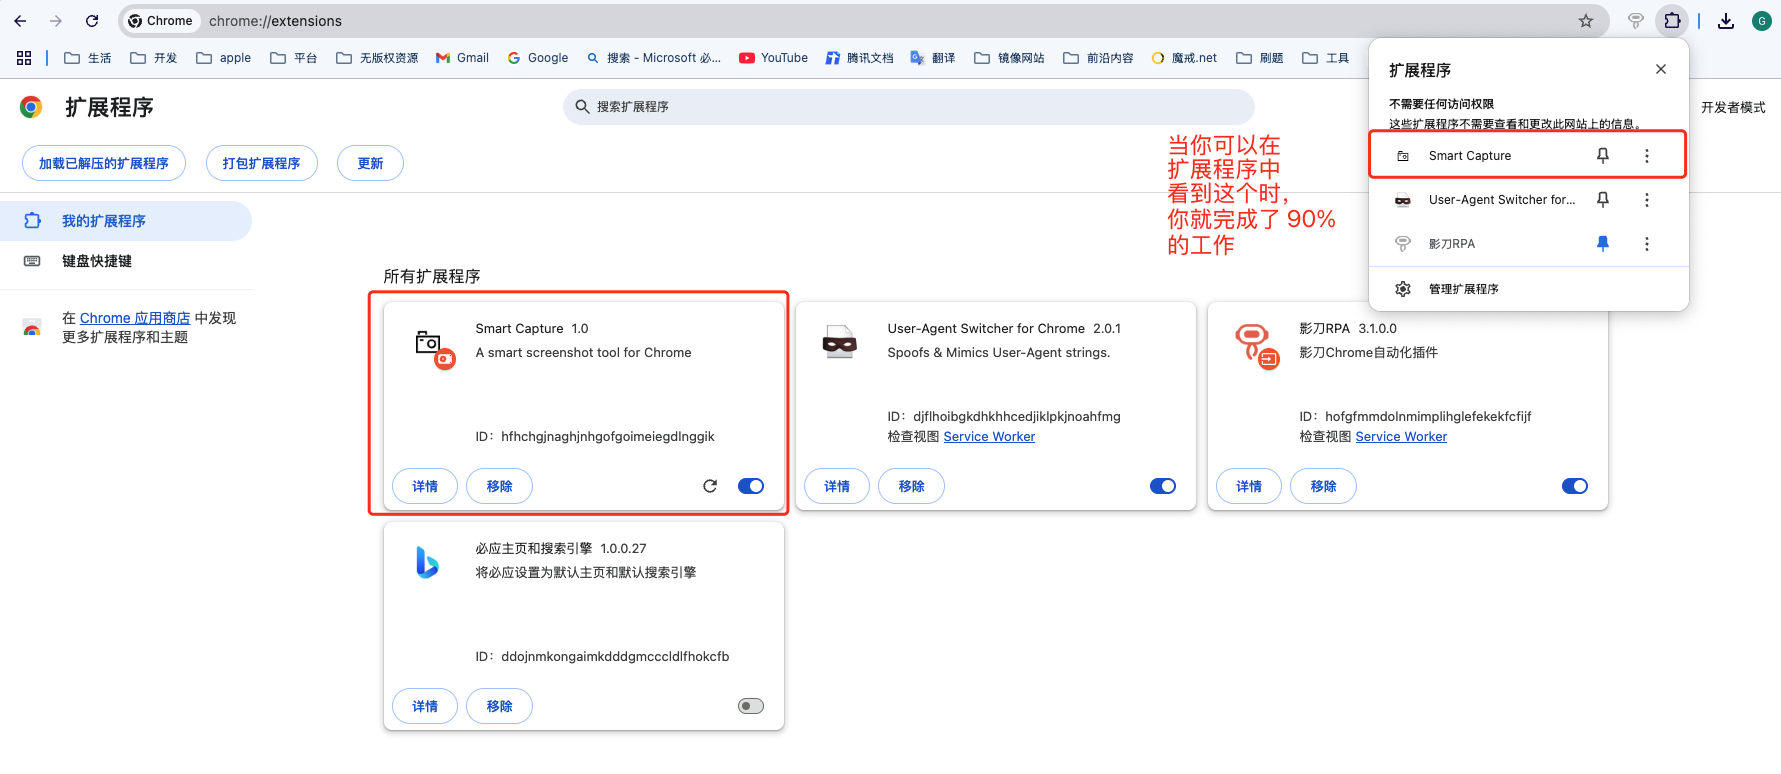Select 键盘快捷键 in the sidebar
This screenshot has height=774, width=1781.
(126, 261)
